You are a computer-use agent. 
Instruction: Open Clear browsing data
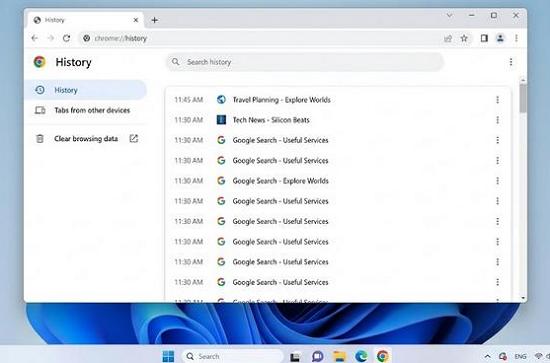point(86,139)
